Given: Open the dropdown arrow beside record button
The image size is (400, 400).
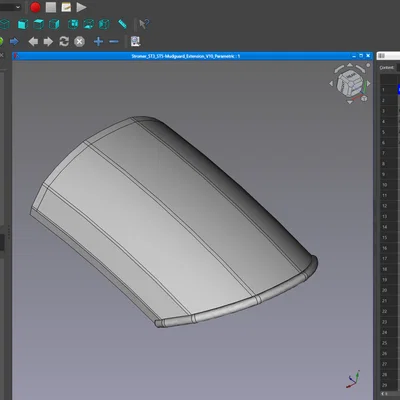Looking at the screenshot, I should point(18,7).
